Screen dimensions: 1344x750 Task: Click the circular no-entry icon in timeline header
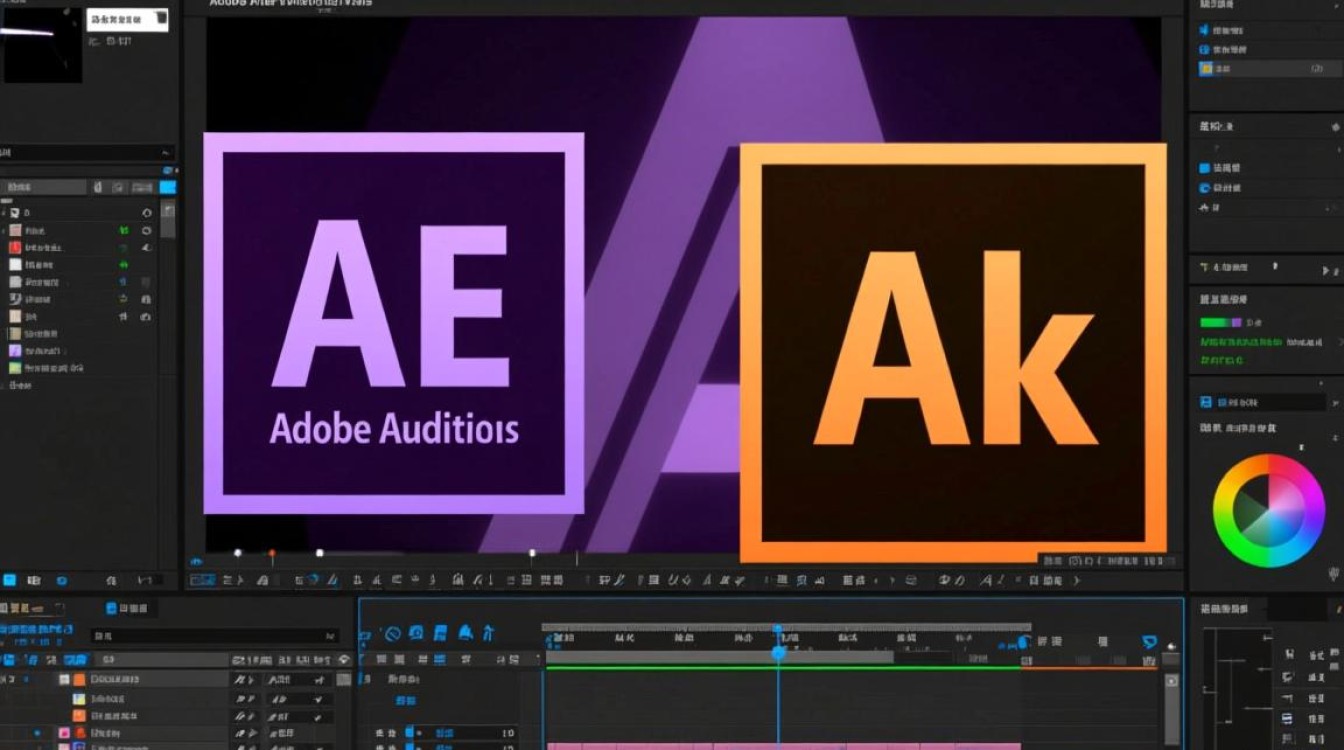coord(392,633)
